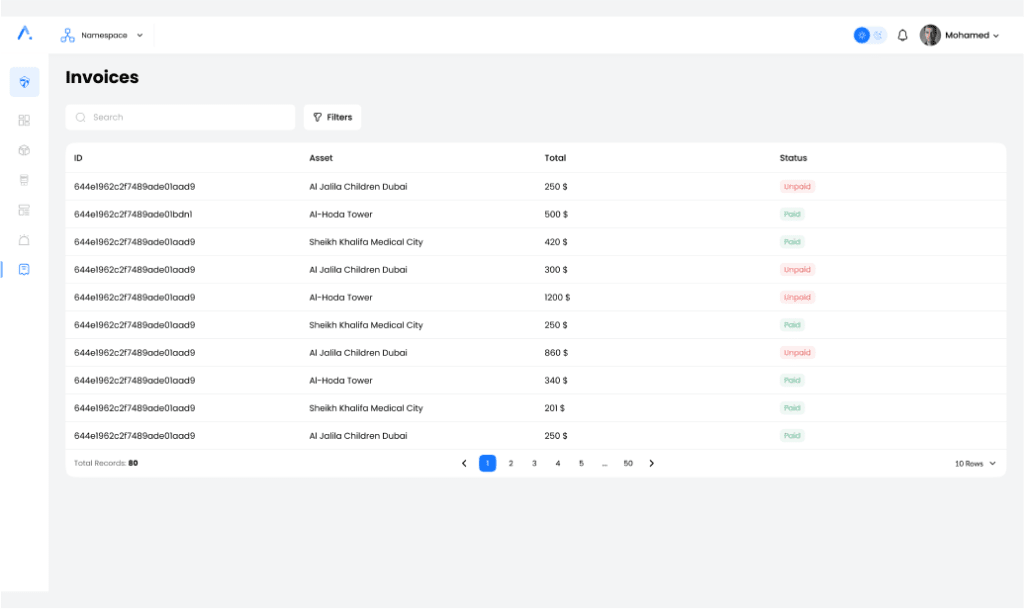Click the layout template icon in the sidebar
The width and height of the screenshot is (1024, 609).
coord(24,210)
